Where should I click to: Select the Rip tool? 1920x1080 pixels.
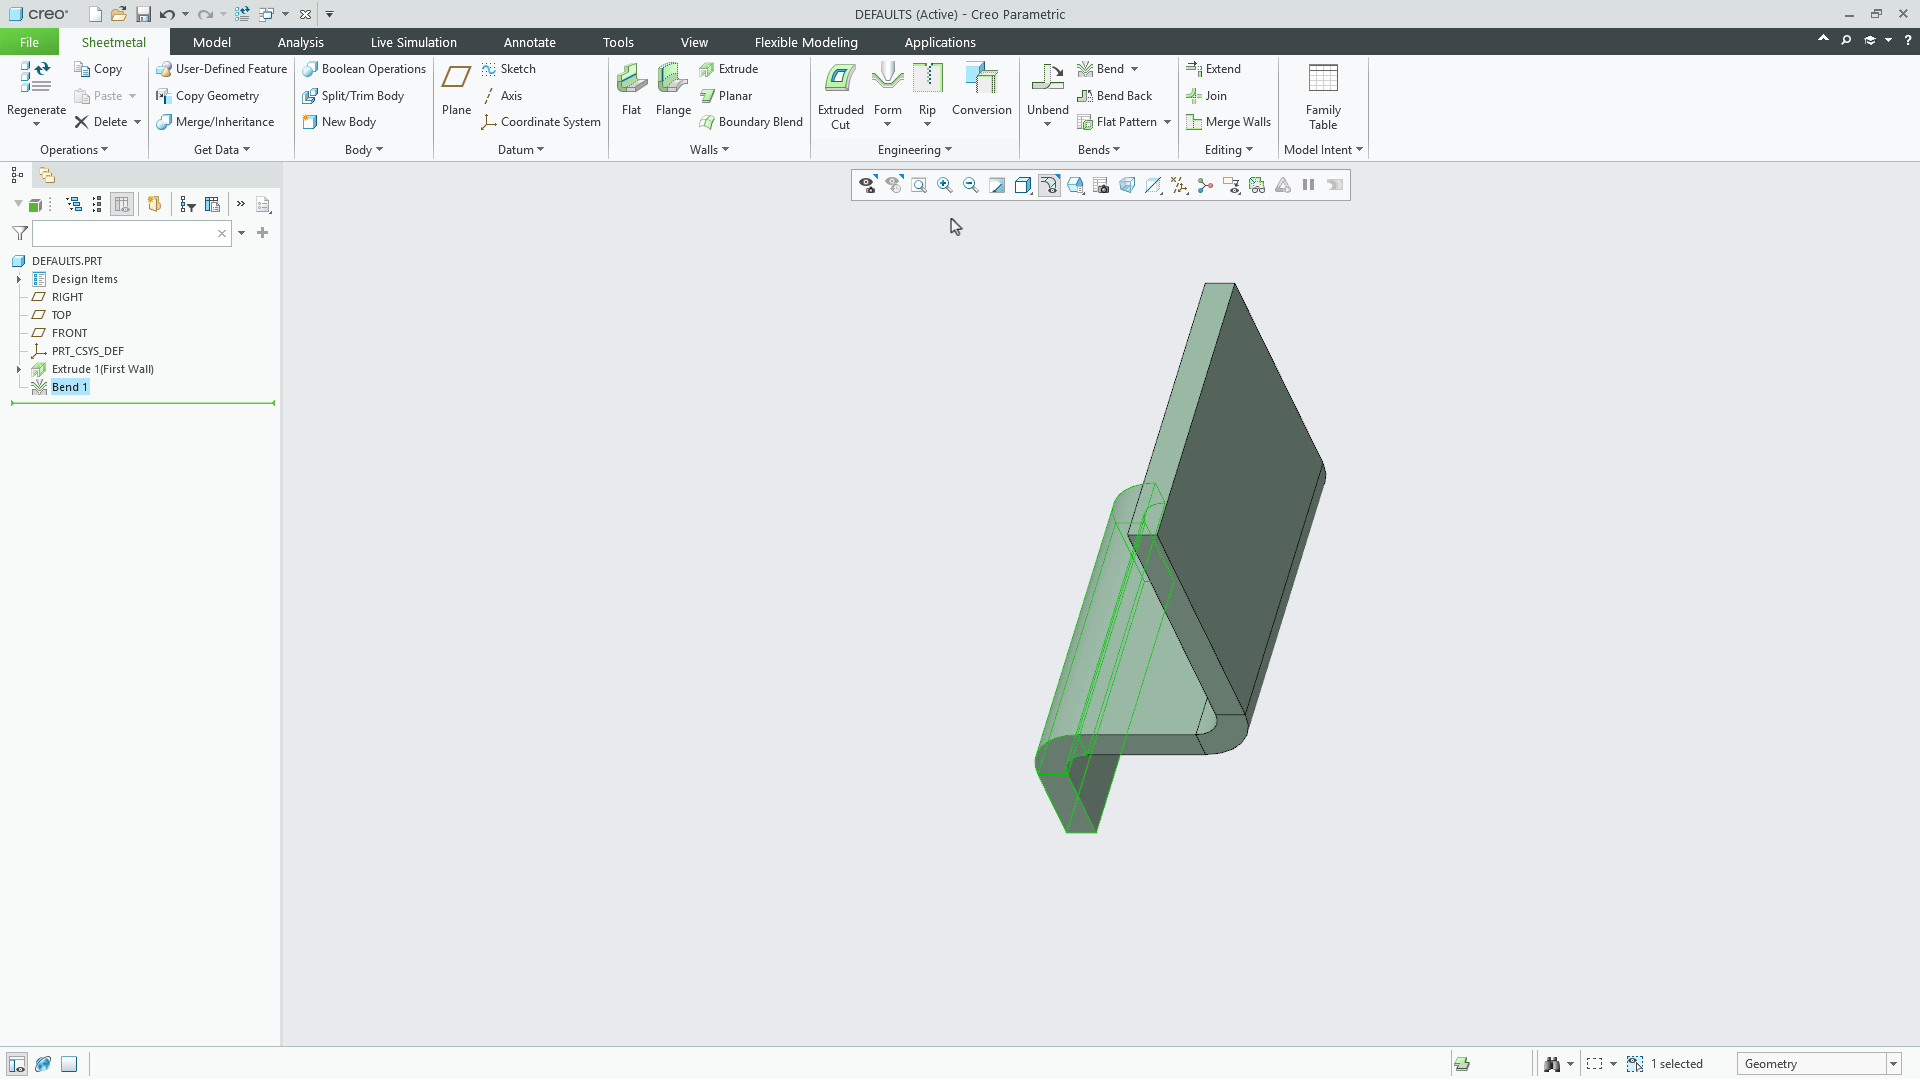pyautogui.click(x=927, y=85)
